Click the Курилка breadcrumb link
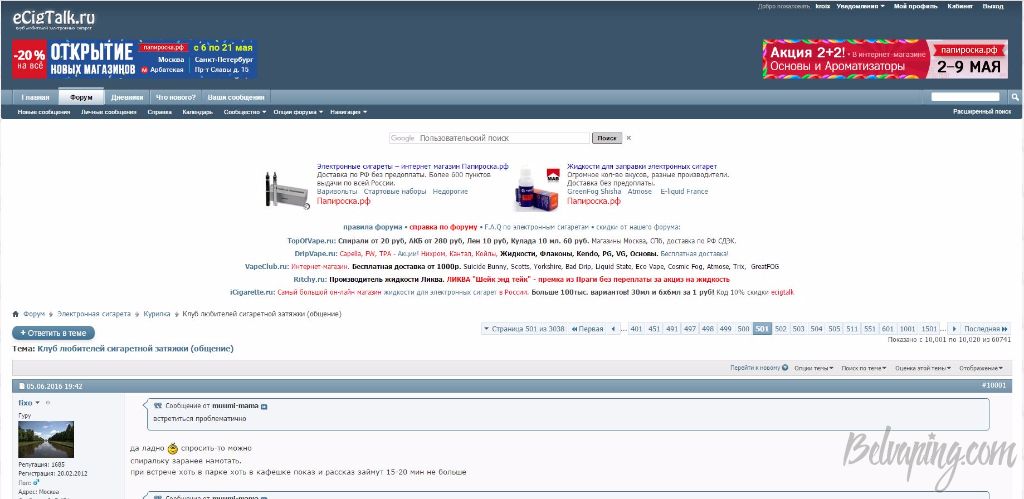 click(157, 314)
